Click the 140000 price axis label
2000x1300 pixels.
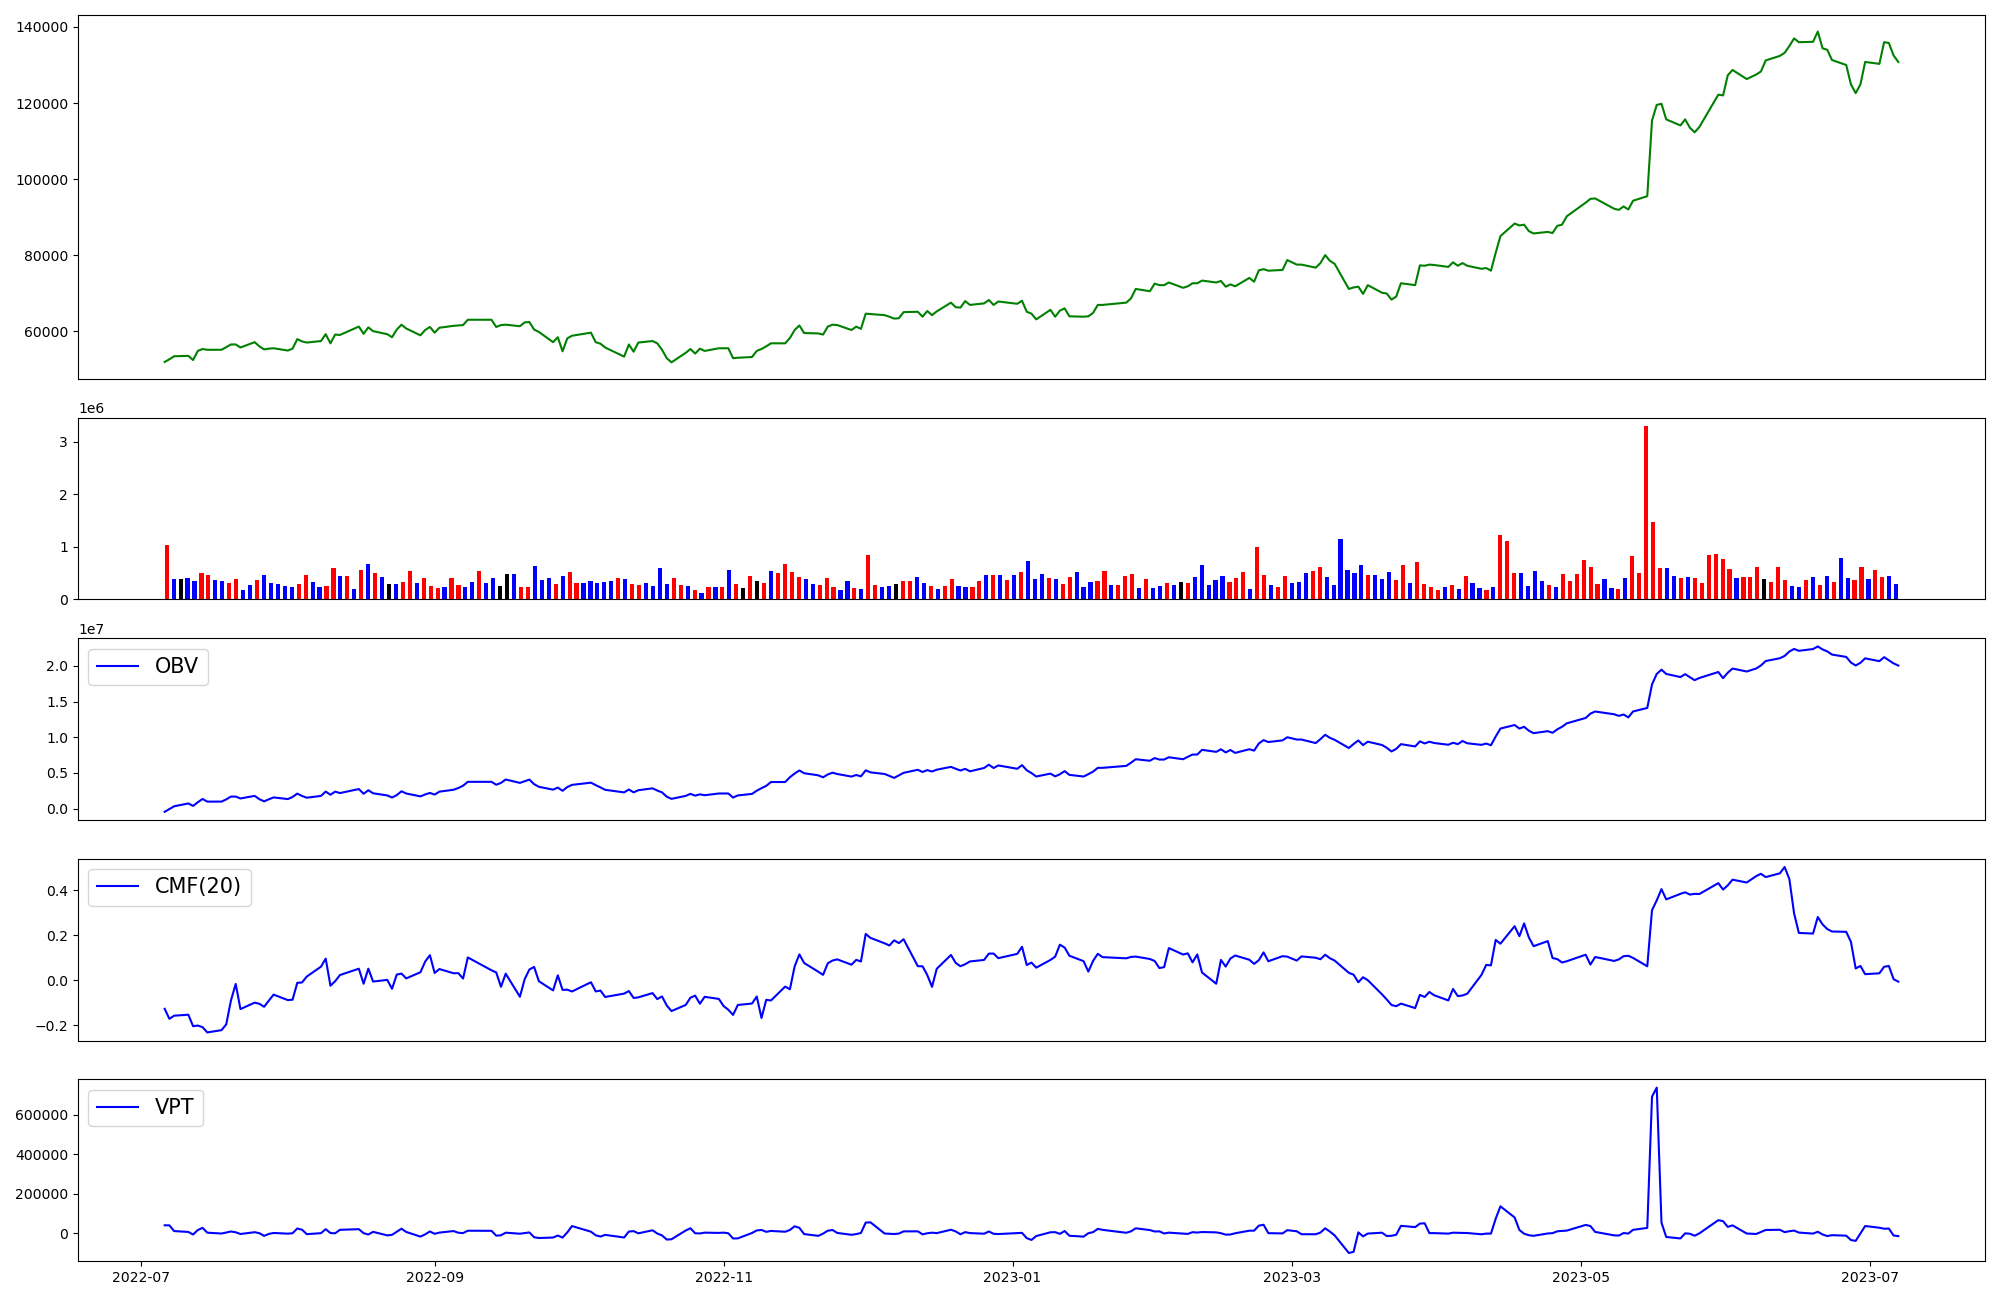[42, 28]
